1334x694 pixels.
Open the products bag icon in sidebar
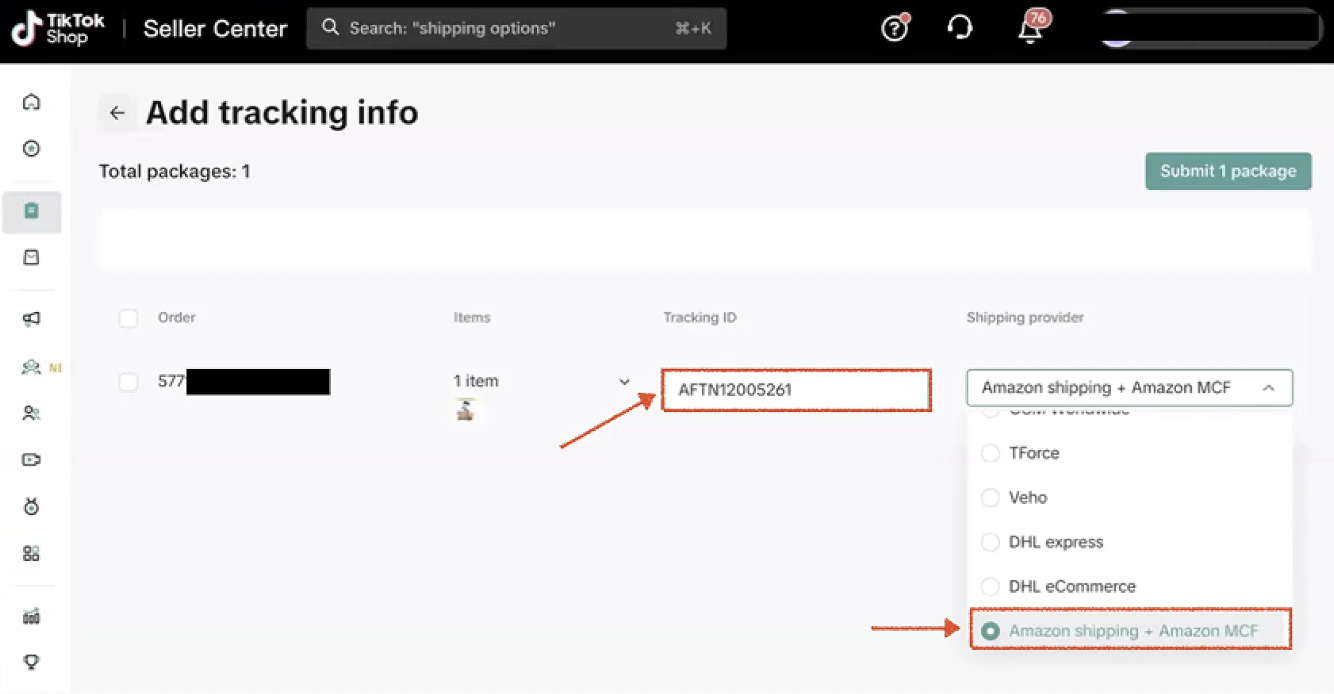tap(32, 258)
